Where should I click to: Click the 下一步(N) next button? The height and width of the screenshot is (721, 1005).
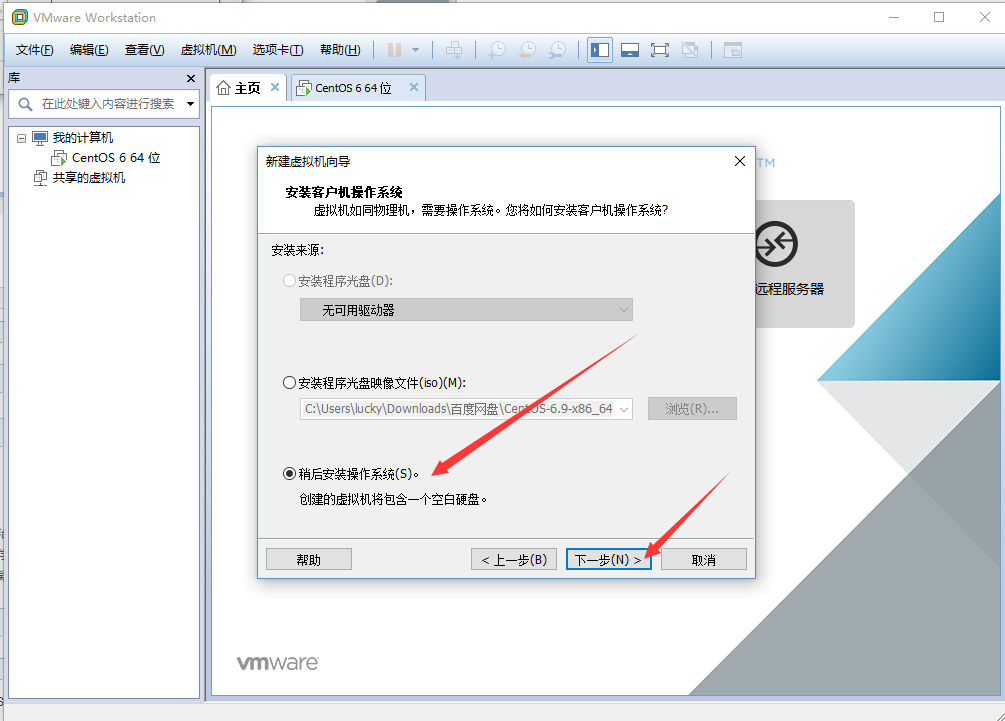pyautogui.click(x=608, y=559)
